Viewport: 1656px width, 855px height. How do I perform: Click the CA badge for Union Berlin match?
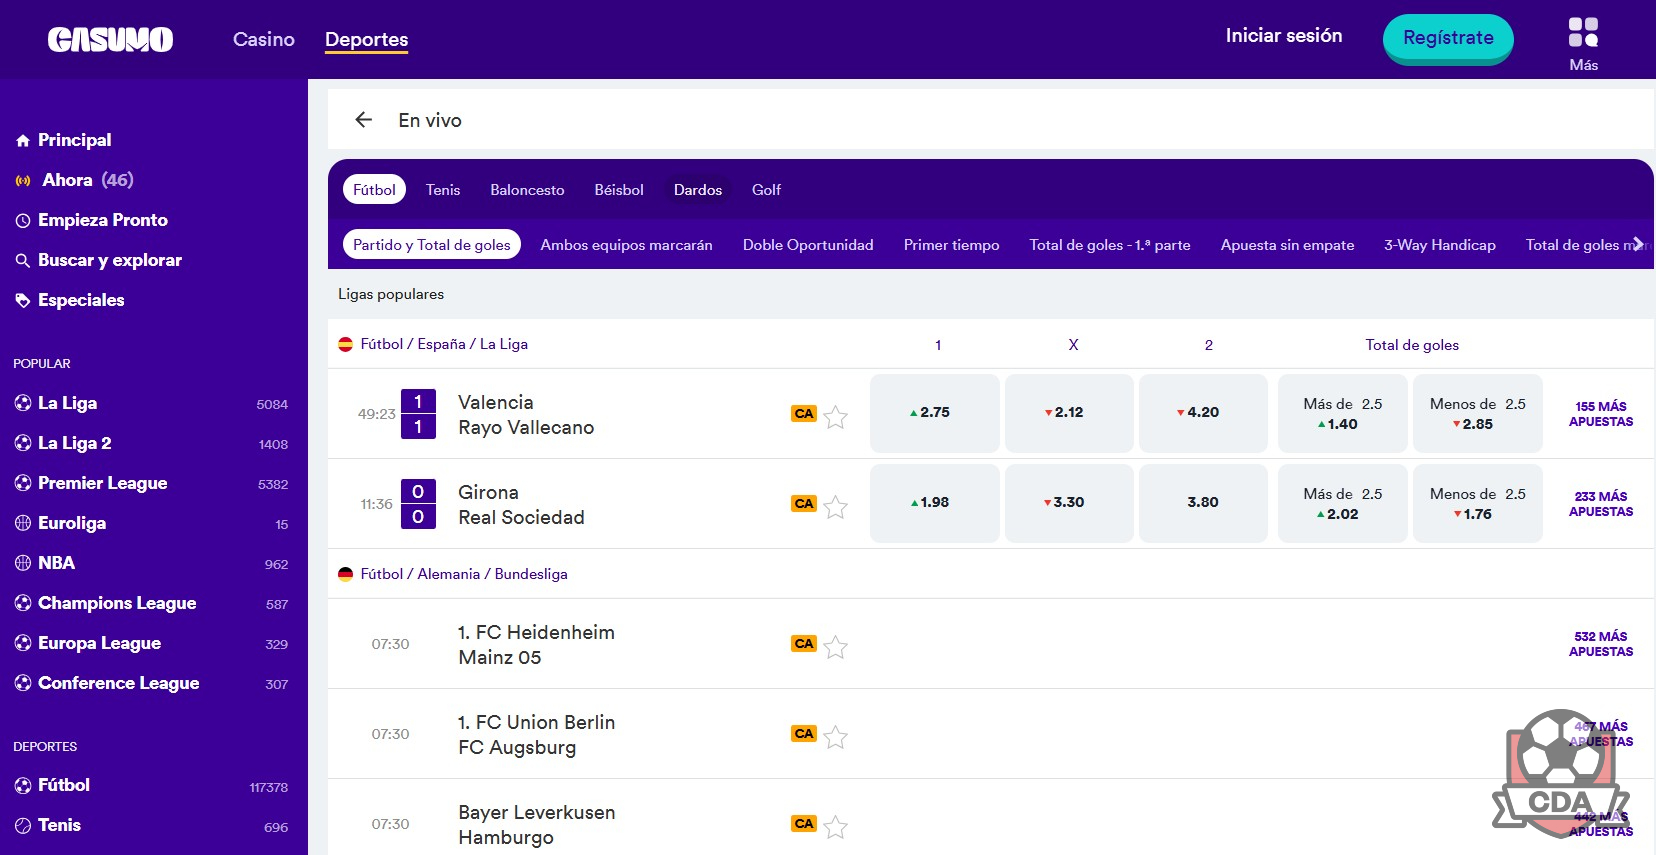tap(804, 734)
